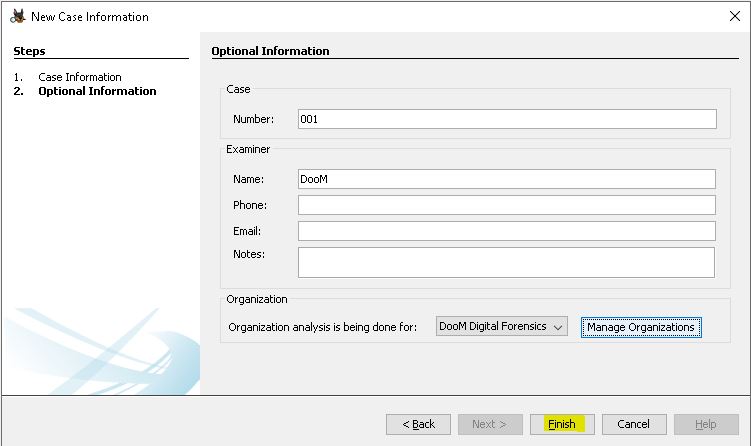Click into the Email text field
The height and width of the screenshot is (446, 751).
pos(507,231)
